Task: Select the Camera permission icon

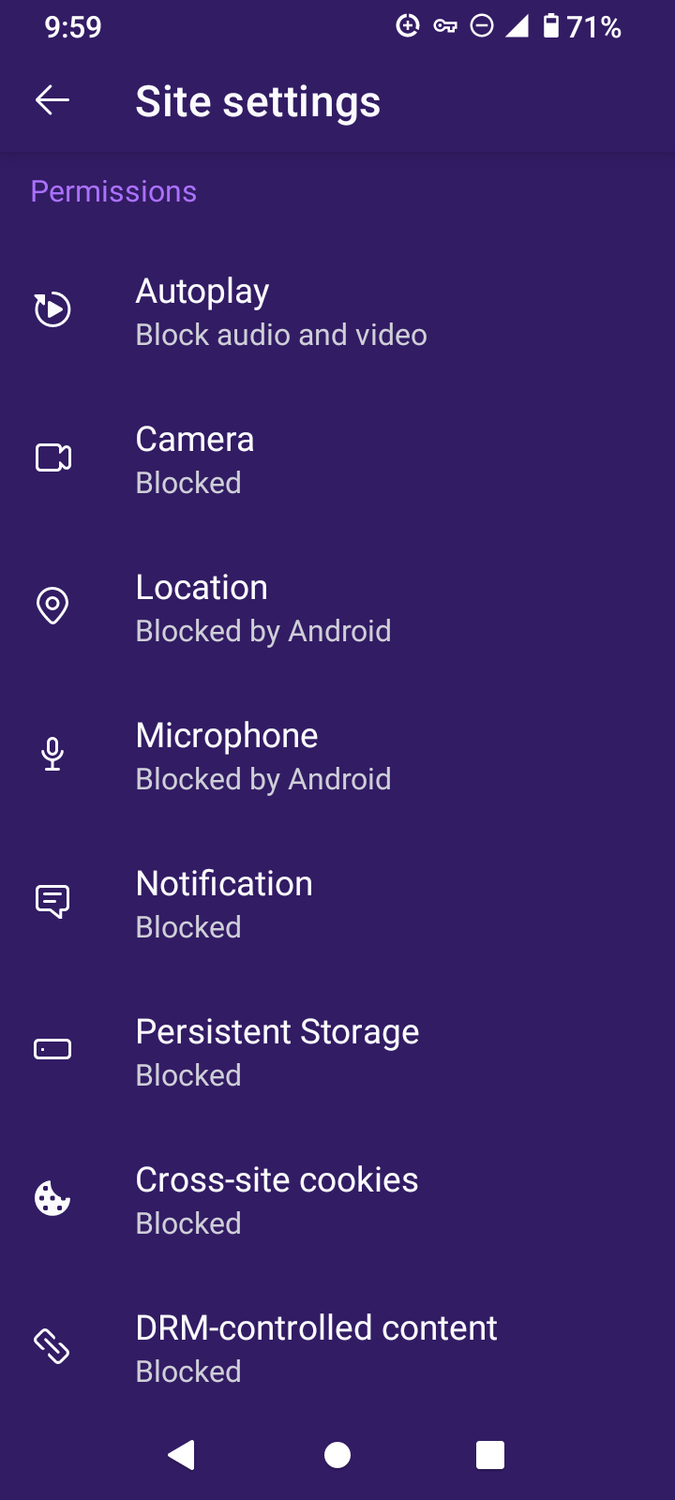Action: (52, 457)
